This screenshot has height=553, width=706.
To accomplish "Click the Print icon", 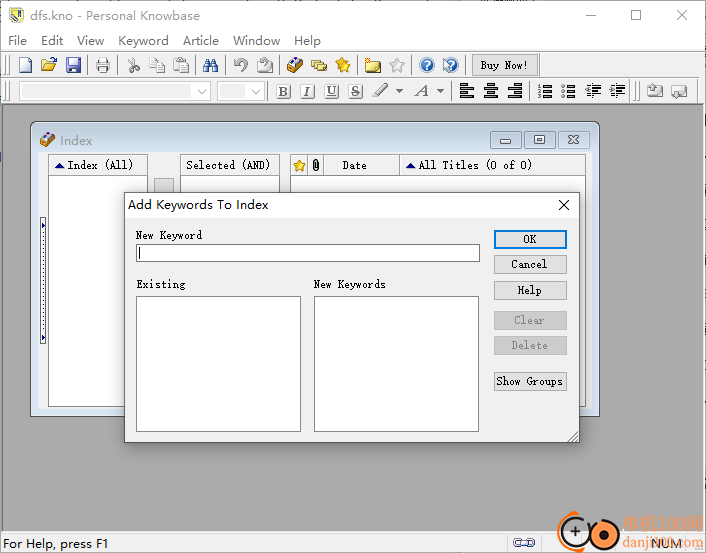I will coord(103,65).
